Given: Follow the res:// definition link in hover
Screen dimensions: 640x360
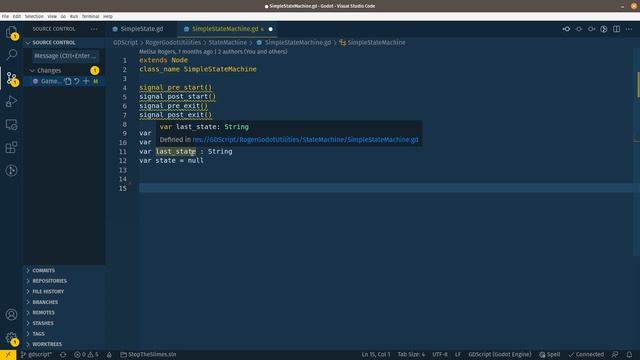Looking at the screenshot, I should [305, 140].
